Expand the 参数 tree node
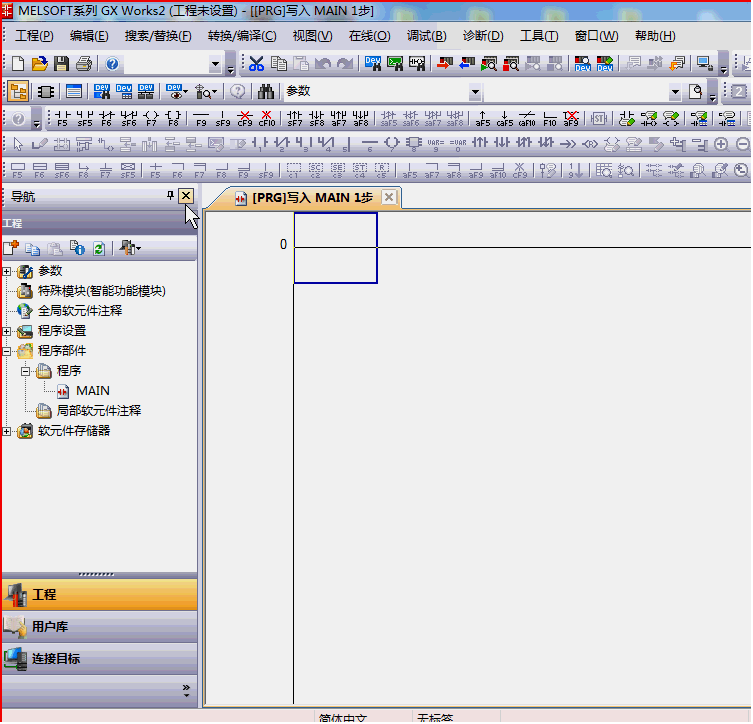This screenshot has width=753, height=724. pos(8,271)
